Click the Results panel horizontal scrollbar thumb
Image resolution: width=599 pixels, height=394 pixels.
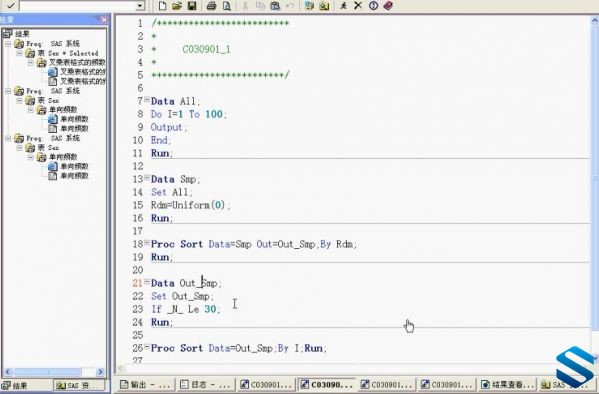[x=47, y=372]
